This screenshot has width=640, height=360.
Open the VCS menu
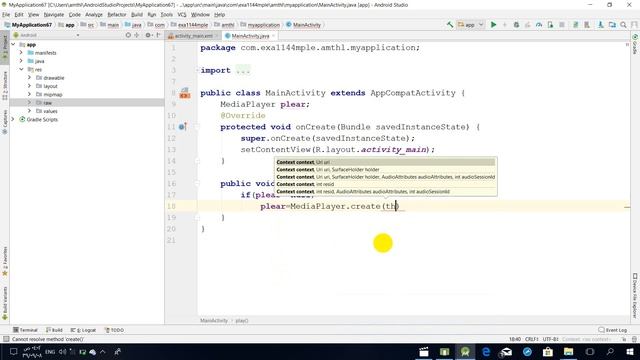[182, 14]
